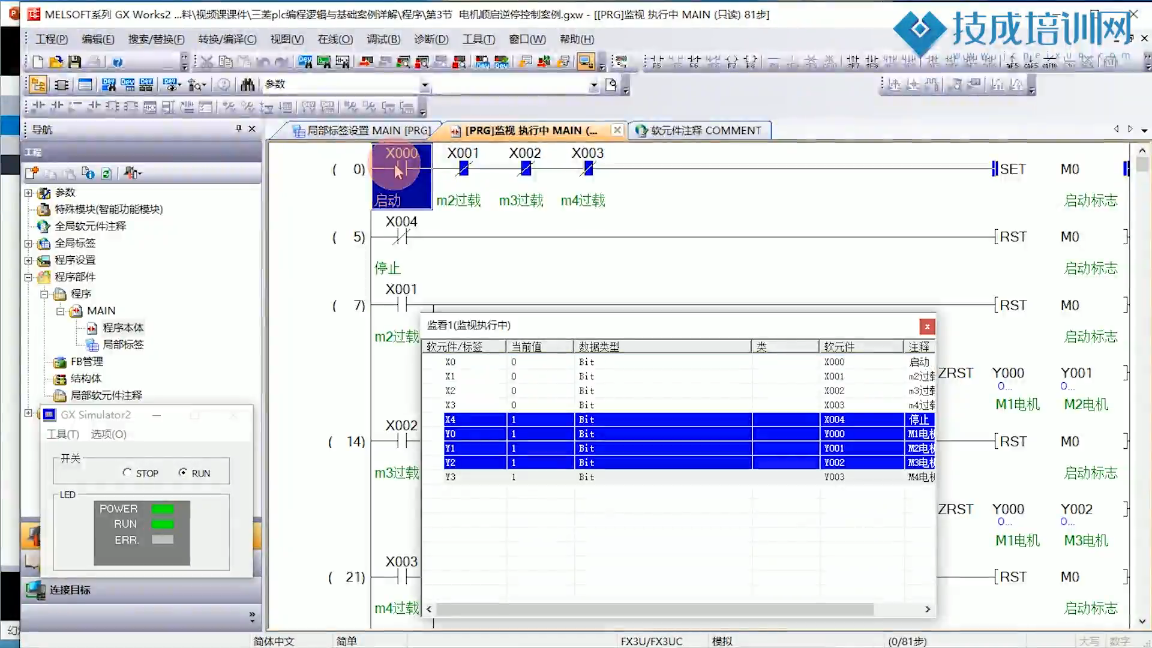
Task: Open the 工程(P) menu
Action: click(51, 39)
